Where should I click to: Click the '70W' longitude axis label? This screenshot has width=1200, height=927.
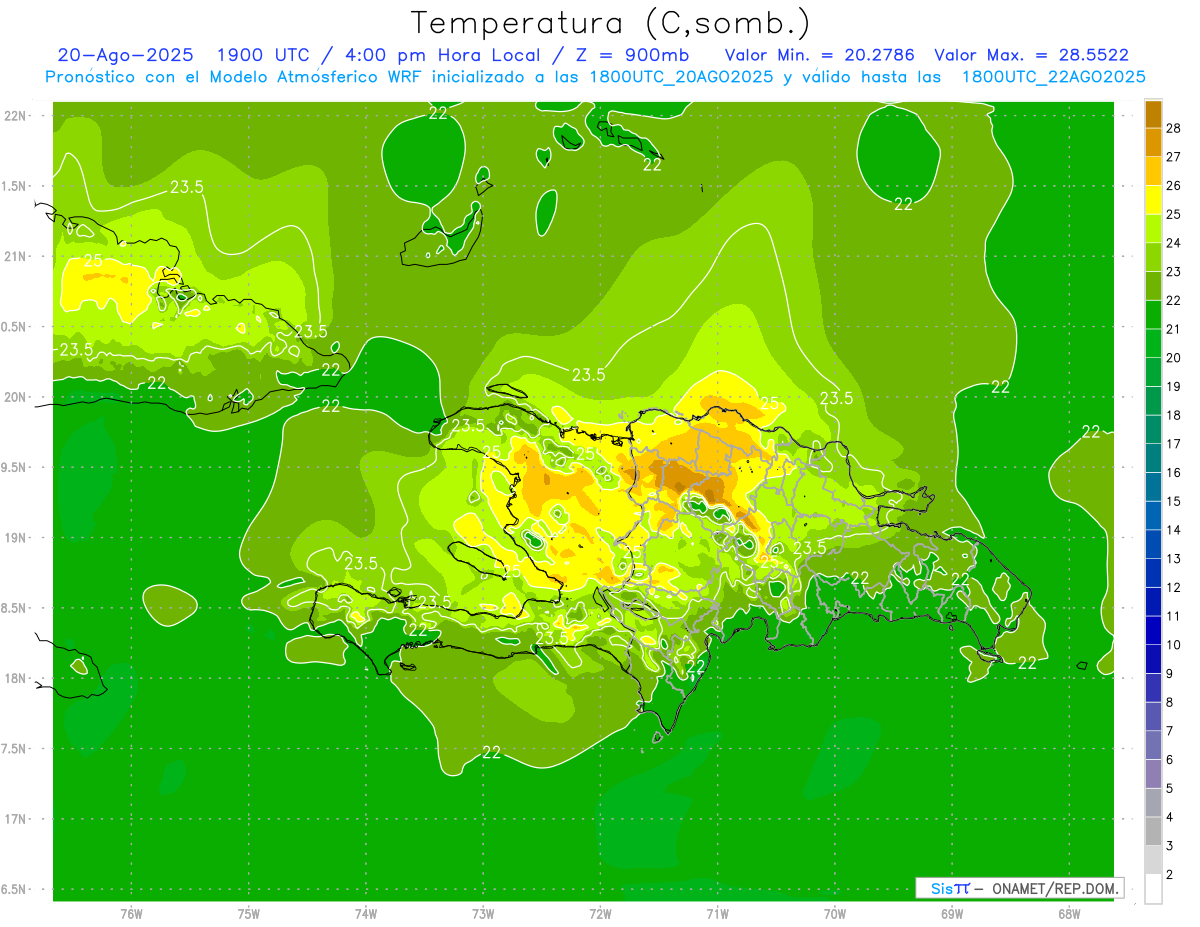pyautogui.click(x=835, y=914)
